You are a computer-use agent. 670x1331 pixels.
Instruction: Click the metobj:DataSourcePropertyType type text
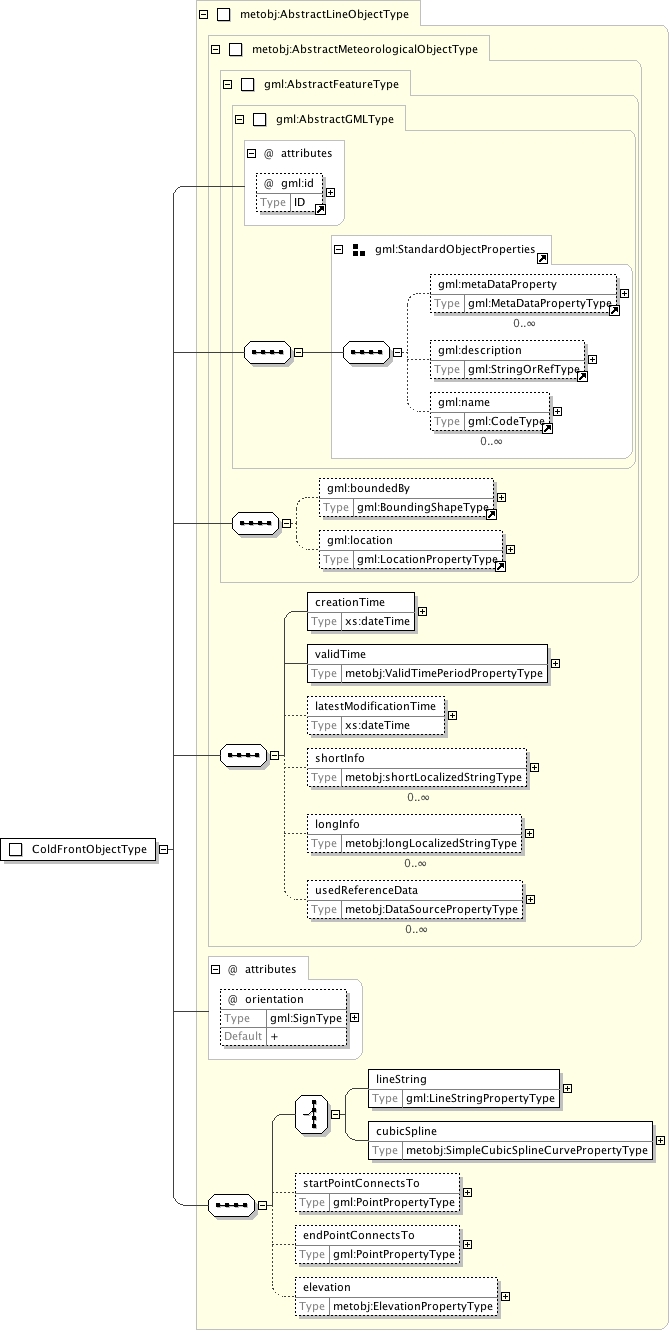coord(431,909)
